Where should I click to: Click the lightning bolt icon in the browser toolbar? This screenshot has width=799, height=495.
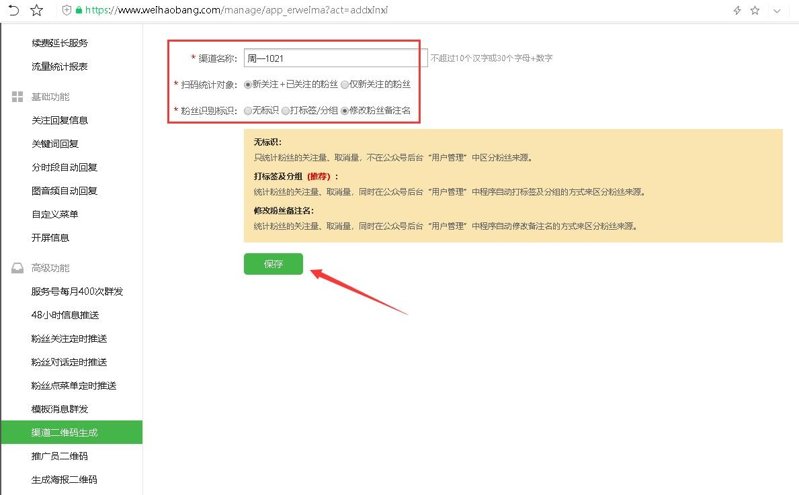(737, 10)
